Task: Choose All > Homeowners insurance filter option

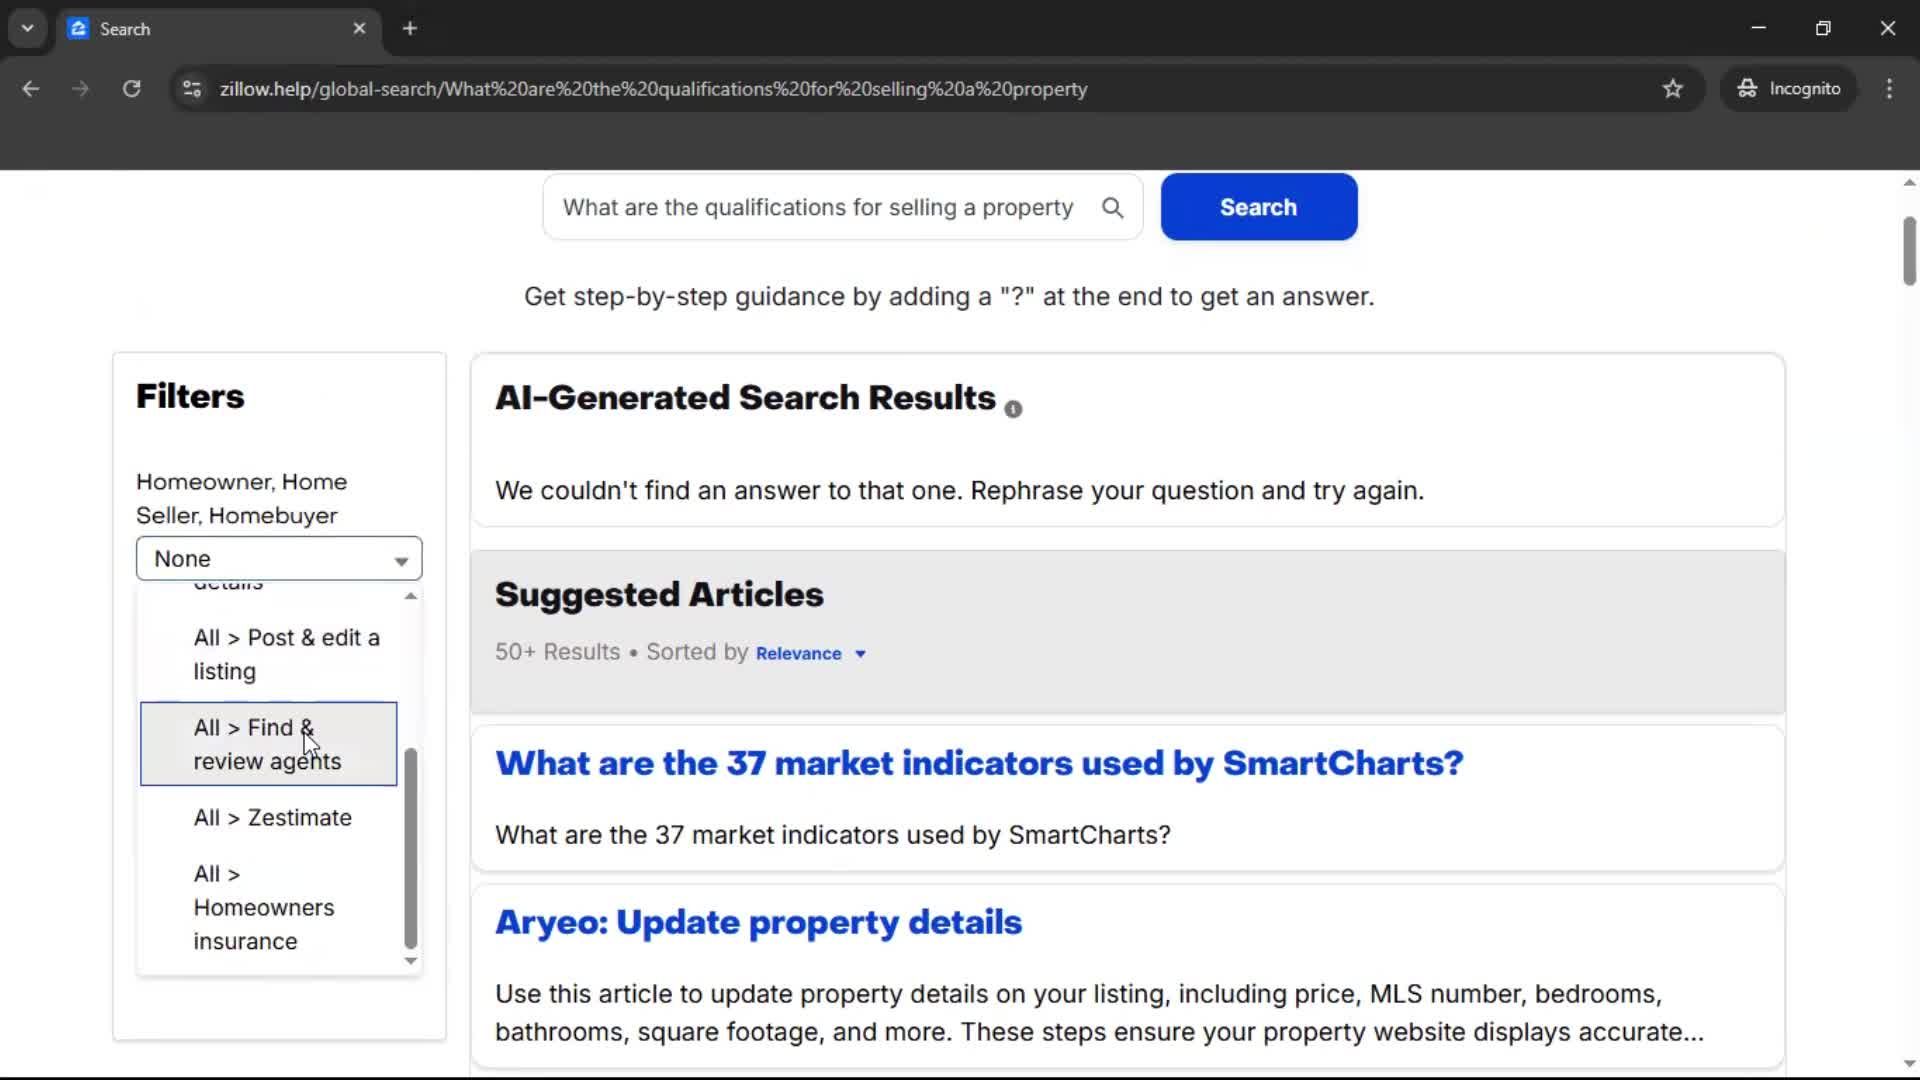Action: [x=263, y=907]
